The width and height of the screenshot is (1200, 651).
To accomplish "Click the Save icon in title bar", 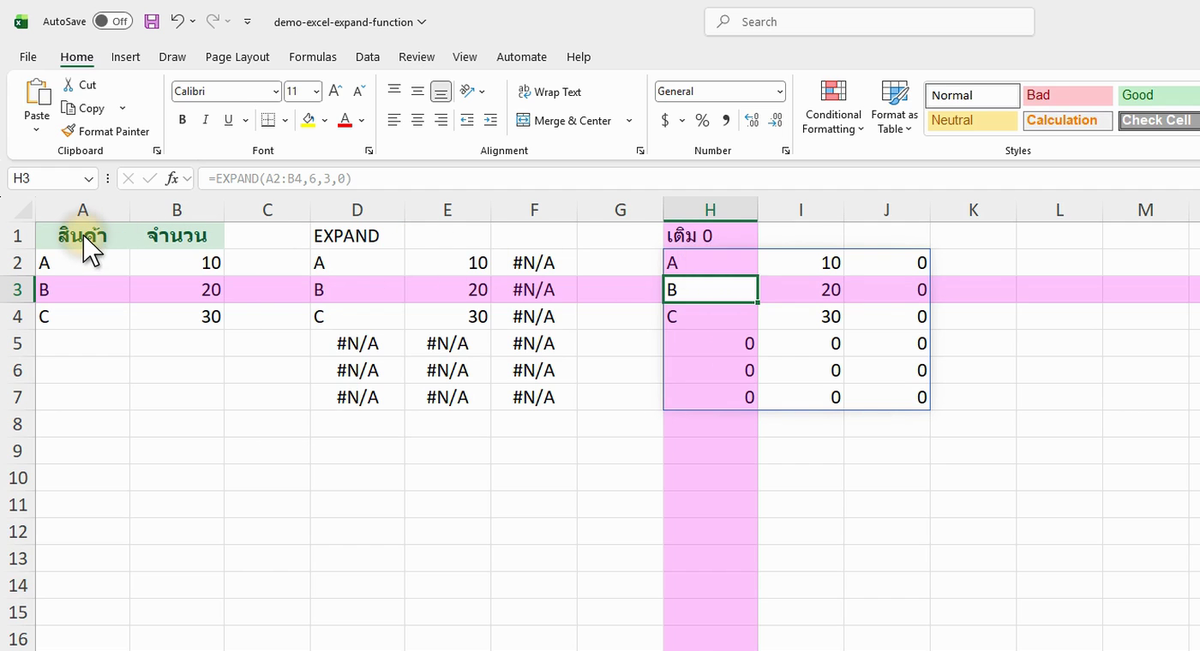I will 152,21.
